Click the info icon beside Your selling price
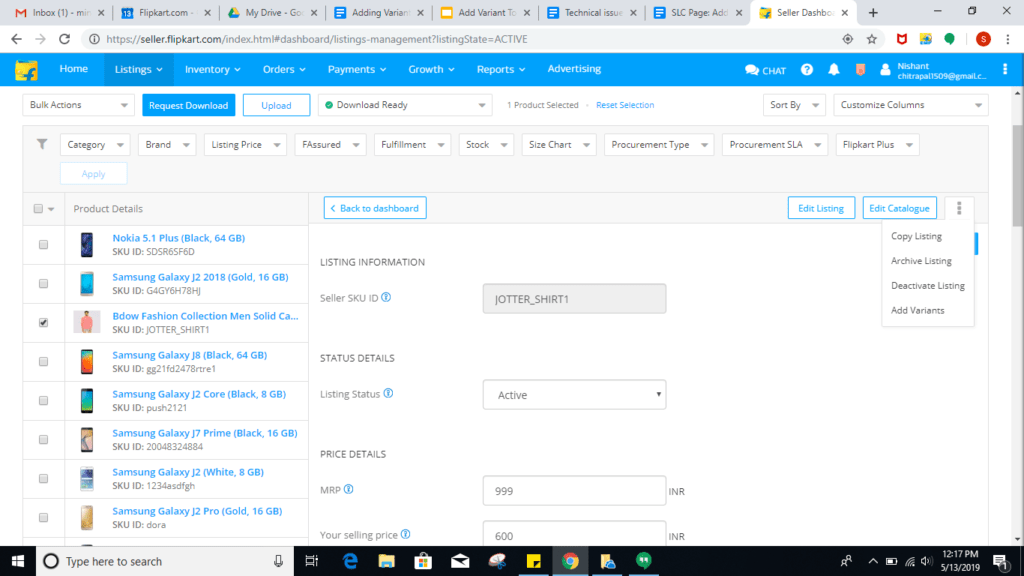The height and width of the screenshot is (576, 1024). (406, 534)
